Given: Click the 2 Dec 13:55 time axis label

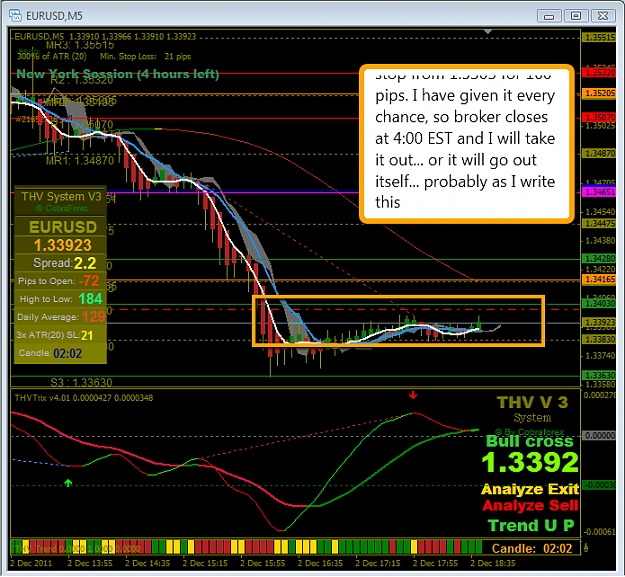Looking at the screenshot, I should click(90, 563).
